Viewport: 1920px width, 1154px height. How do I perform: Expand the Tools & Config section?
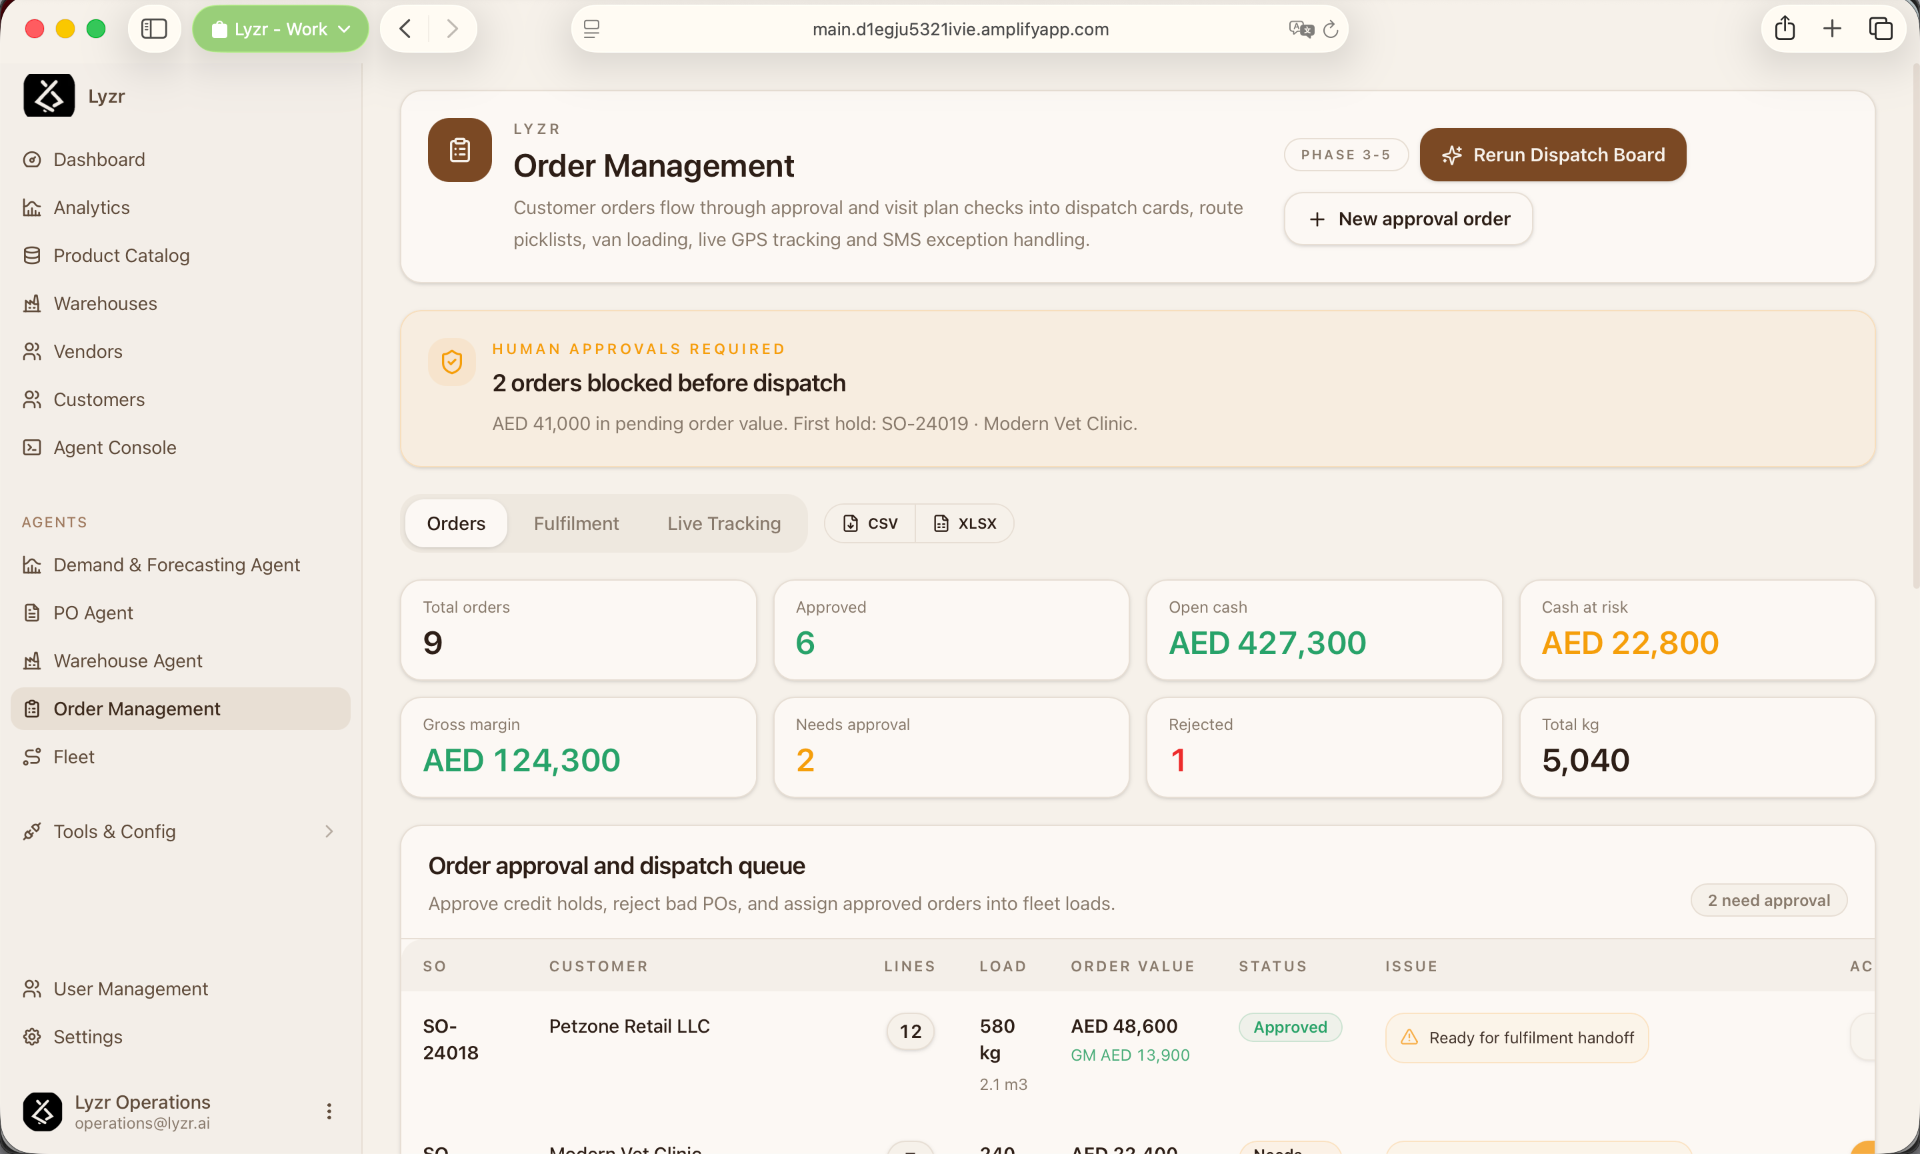click(x=180, y=832)
